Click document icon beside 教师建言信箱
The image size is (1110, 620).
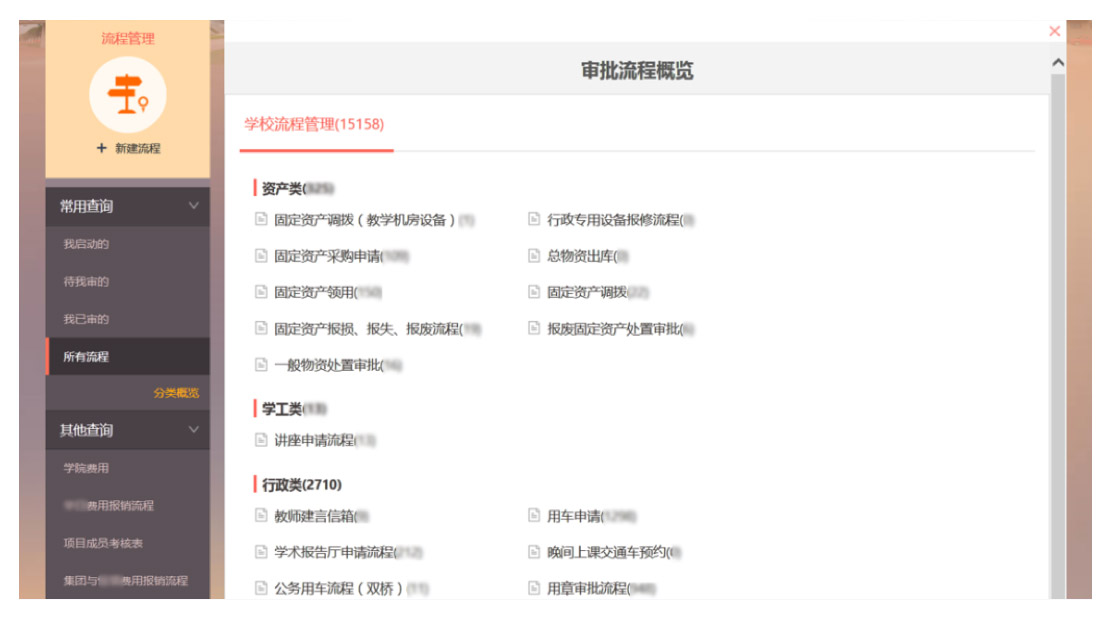coord(261,516)
